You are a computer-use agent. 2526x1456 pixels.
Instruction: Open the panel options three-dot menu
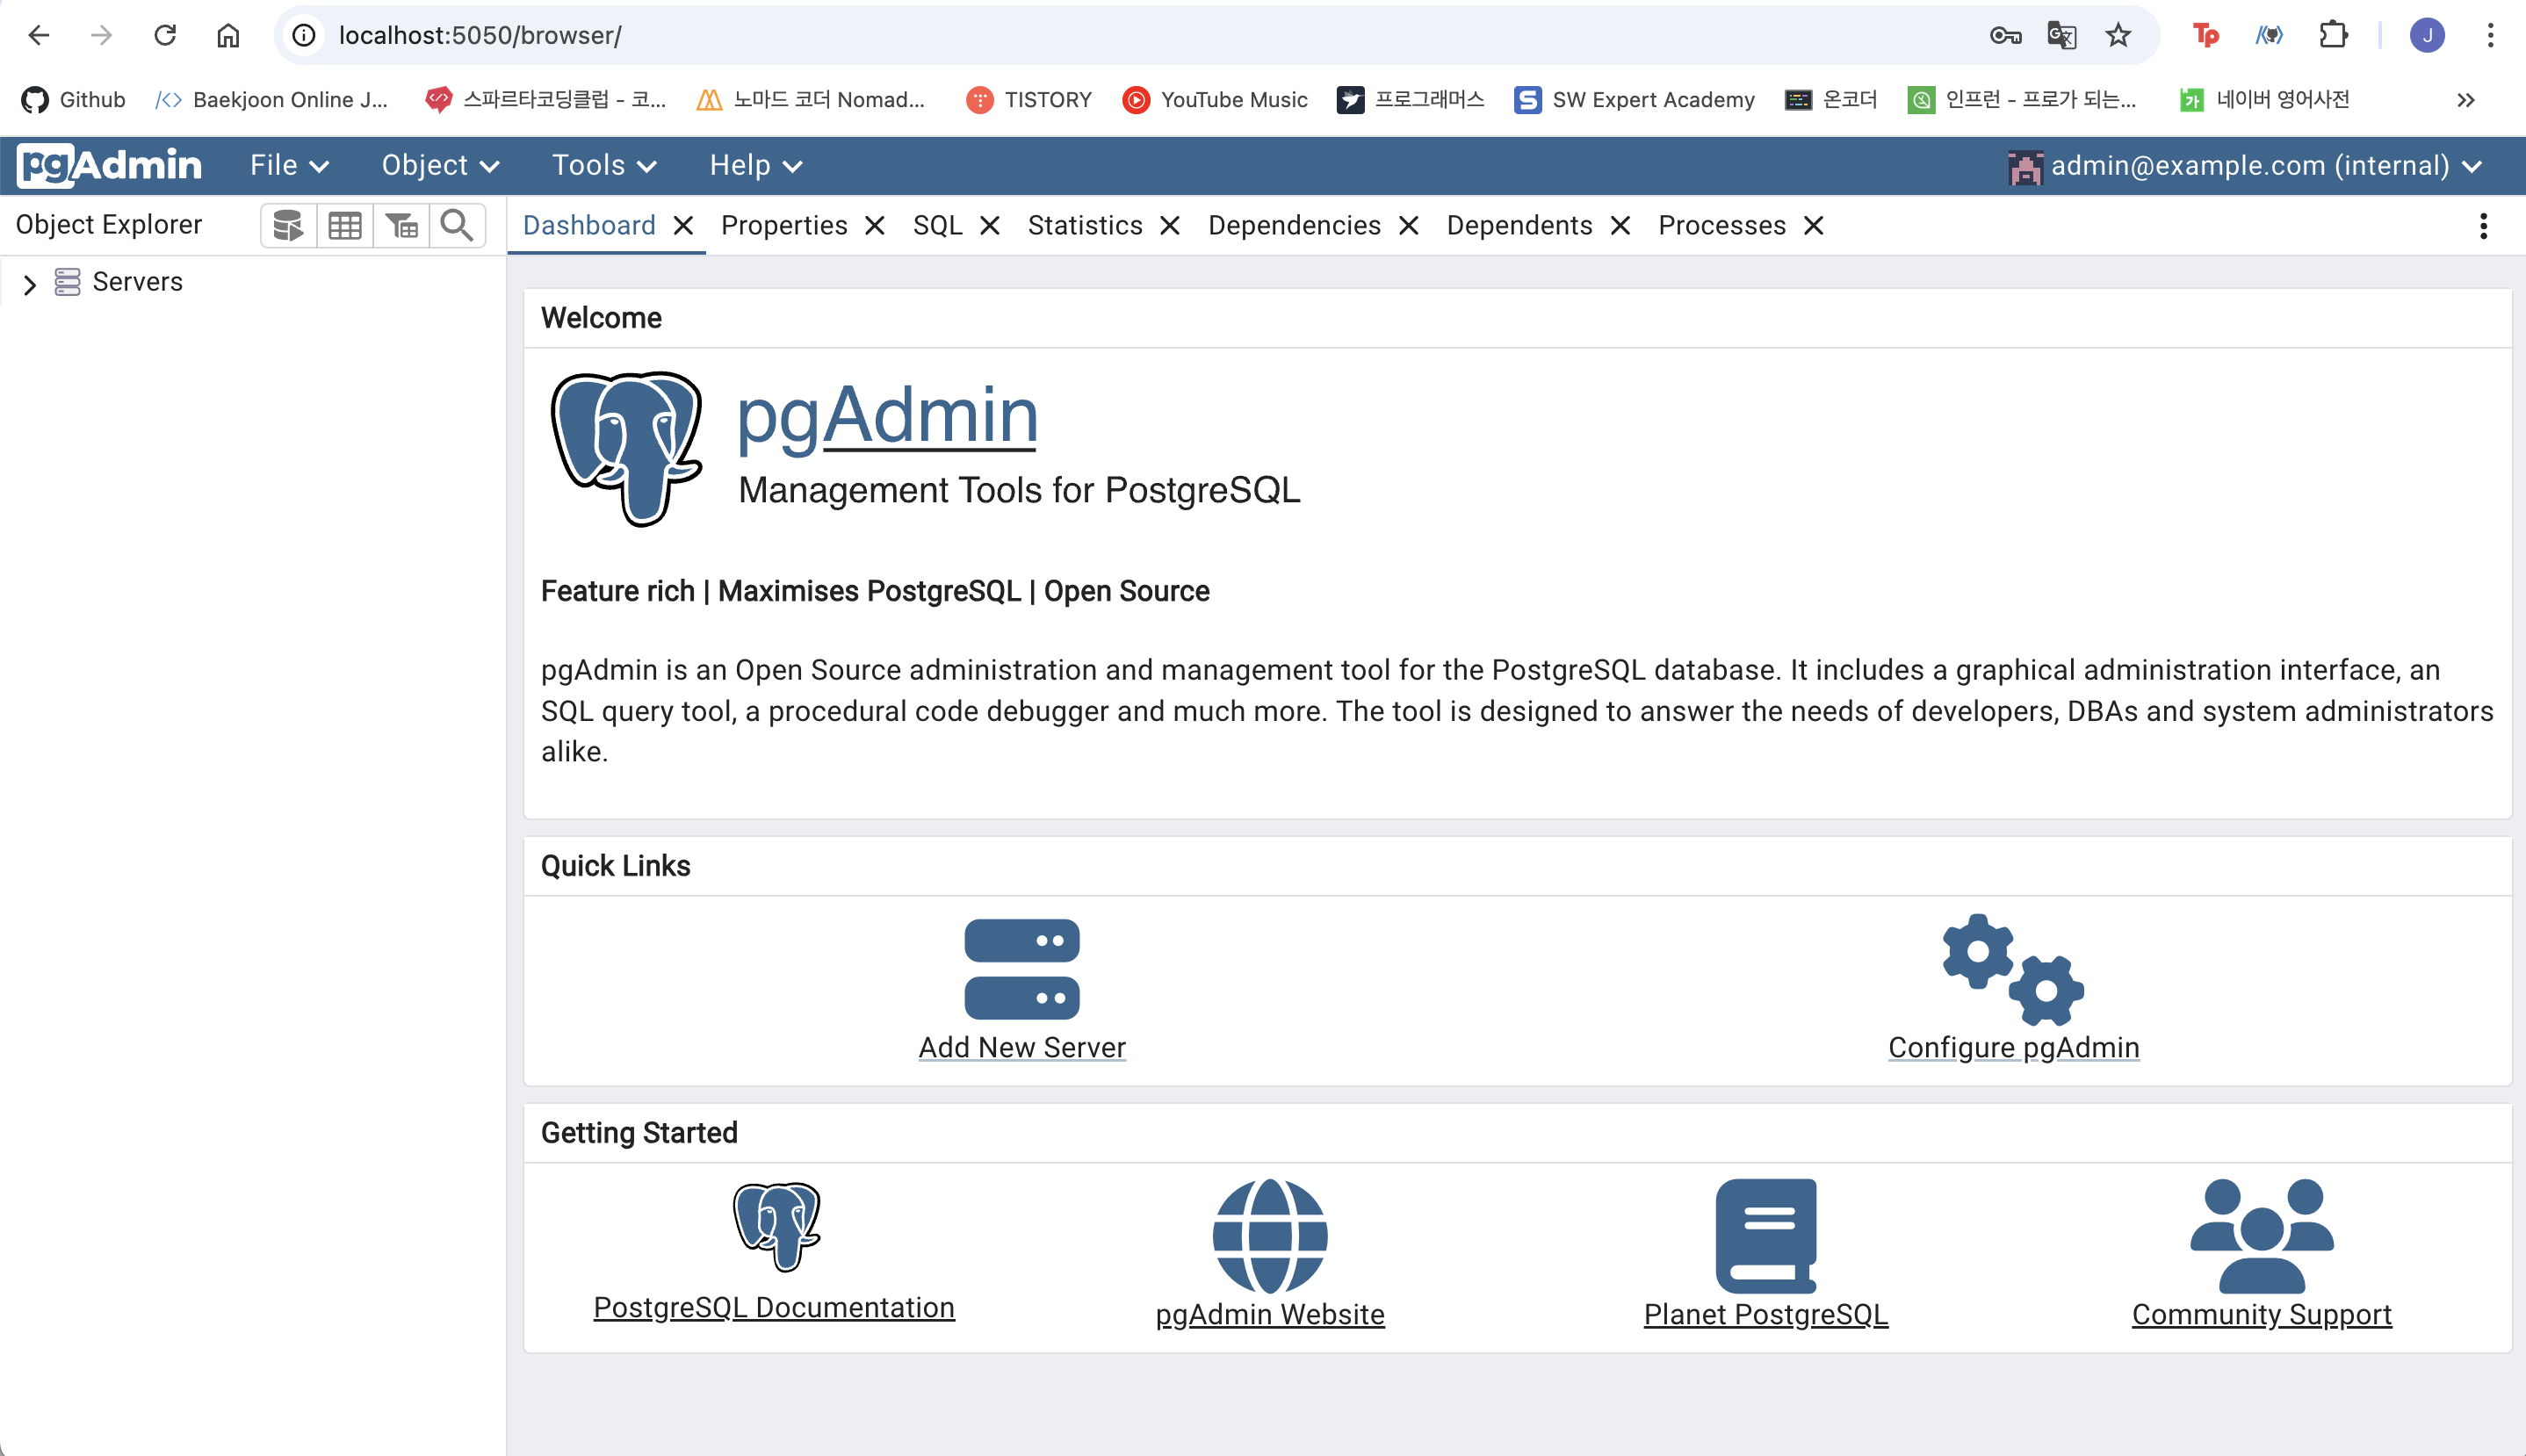(x=2483, y=226)
